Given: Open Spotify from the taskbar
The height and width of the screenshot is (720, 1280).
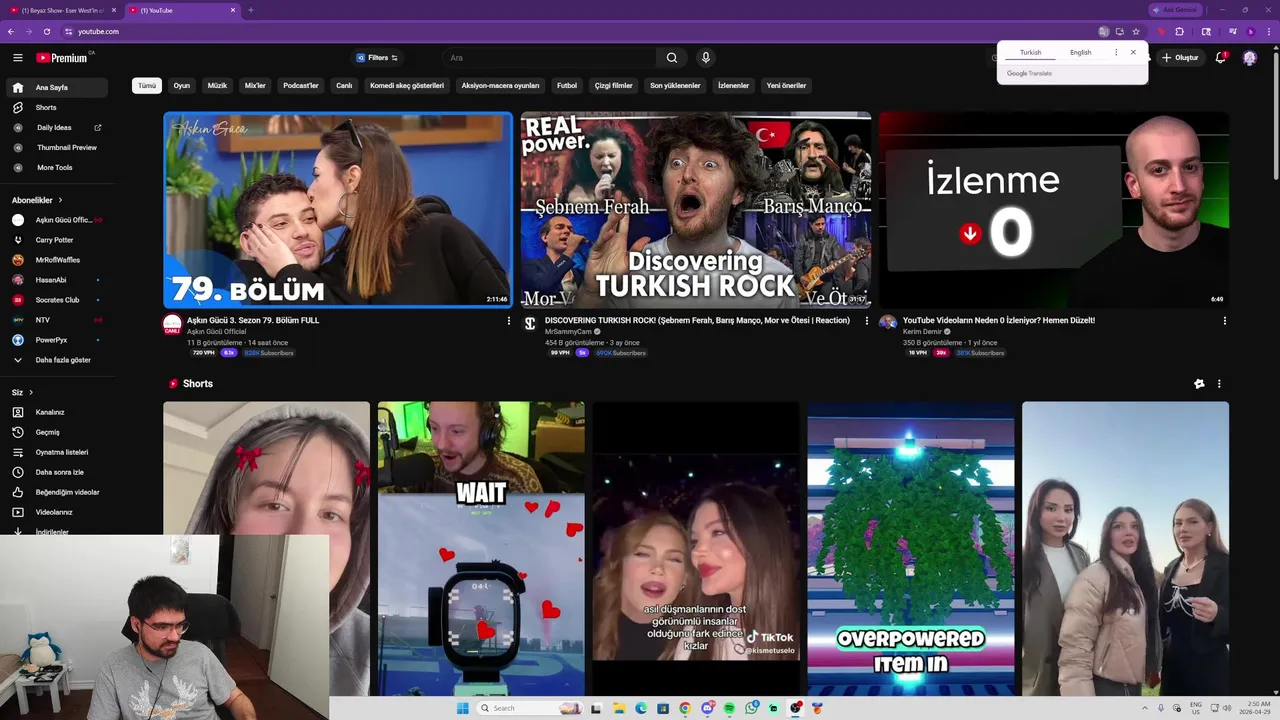Looking at the screenshot, I should [x=729, y=708].
